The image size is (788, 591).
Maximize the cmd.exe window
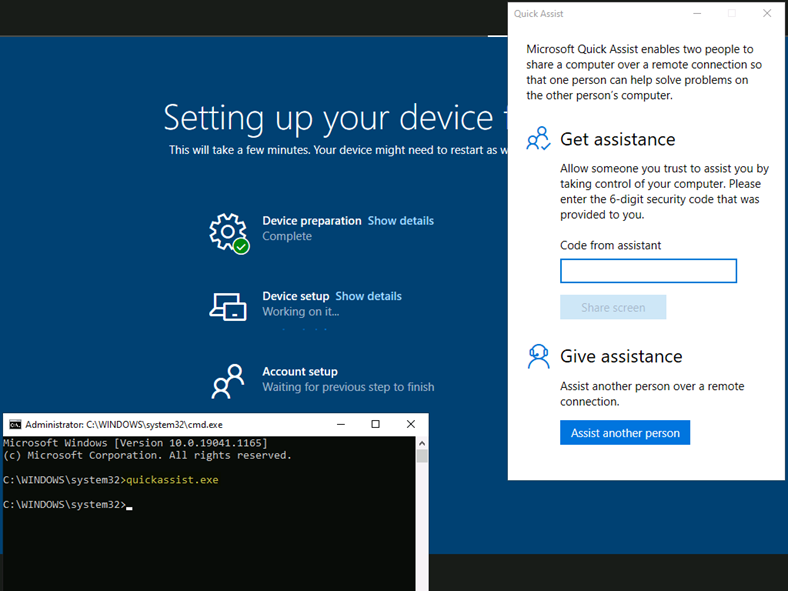pyautogui.click(x=375, y=425)
